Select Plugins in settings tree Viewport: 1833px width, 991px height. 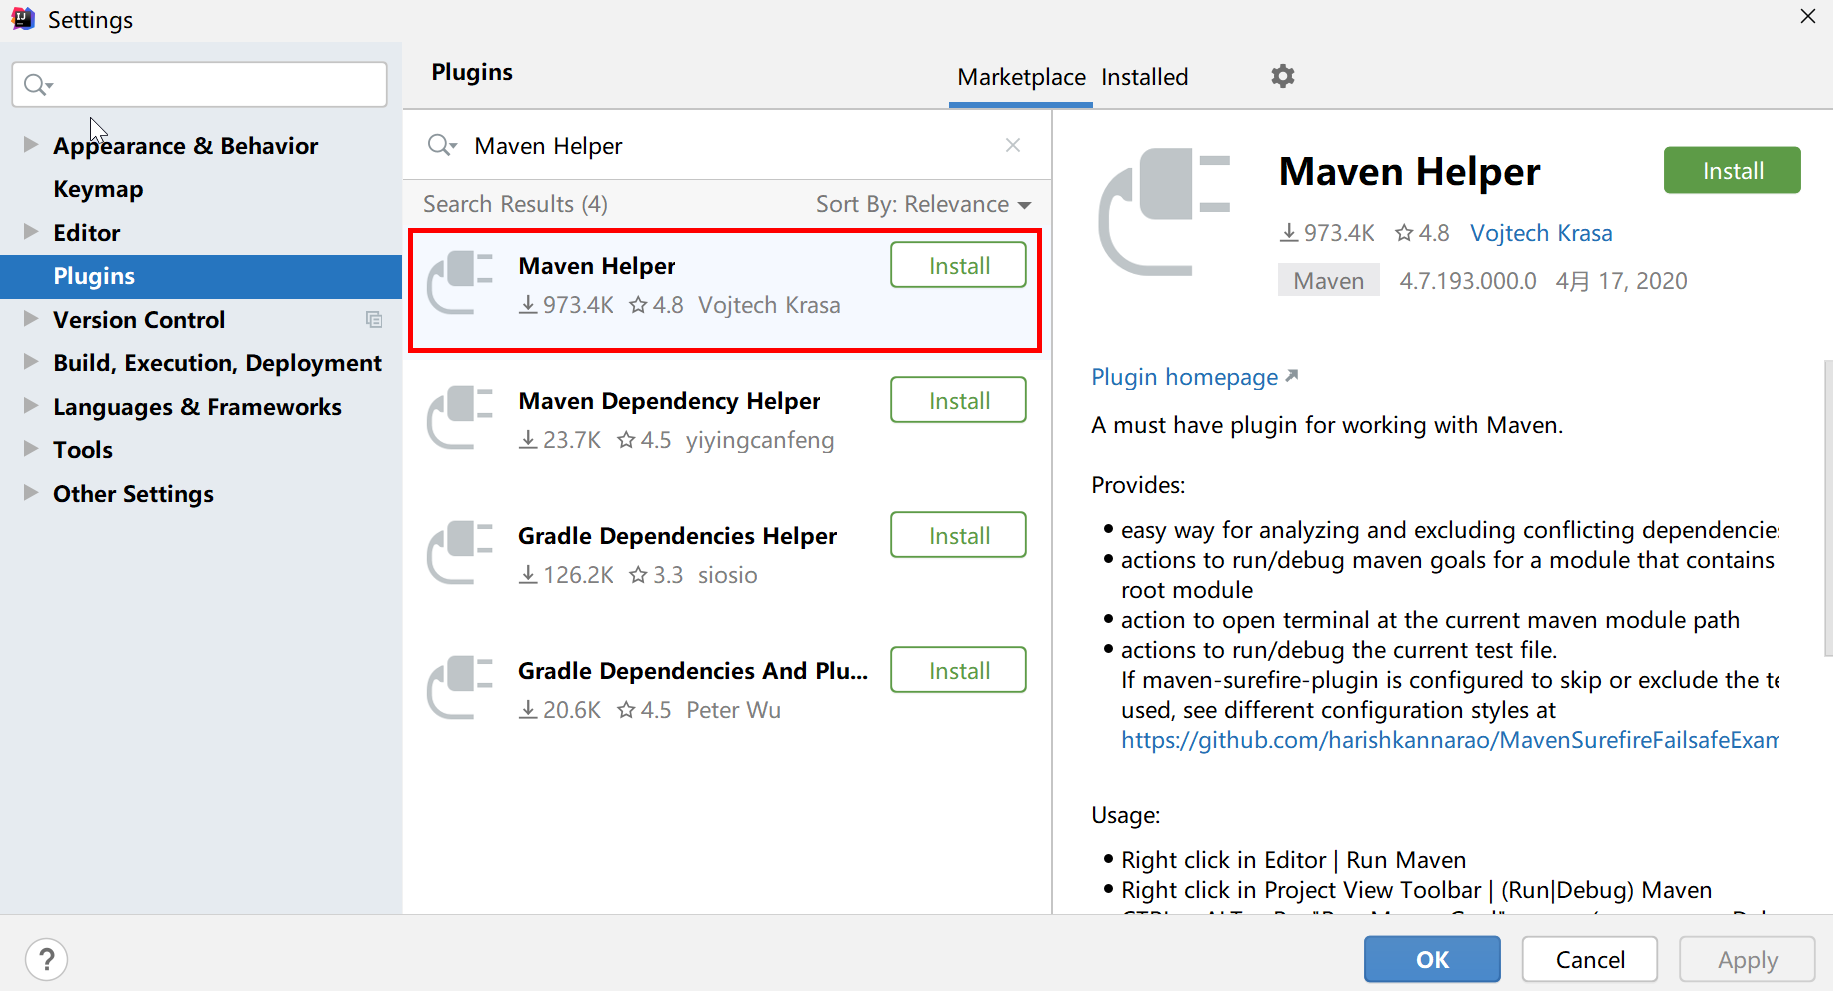tap(200, 276)
